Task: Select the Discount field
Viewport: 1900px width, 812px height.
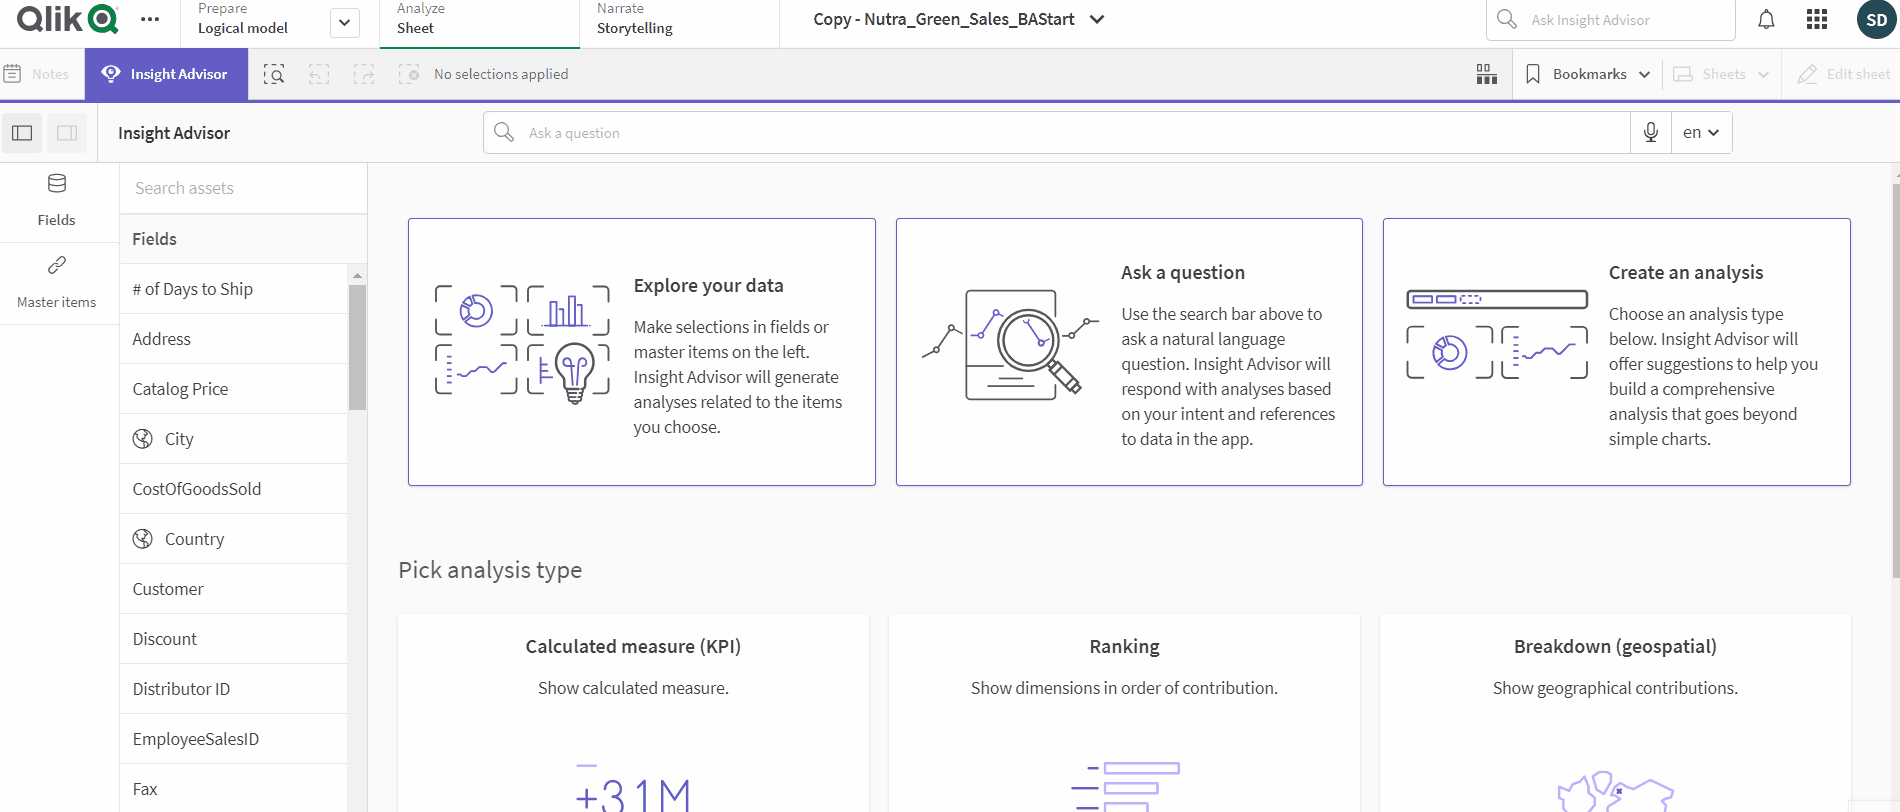Action: (x=233, y=639)
